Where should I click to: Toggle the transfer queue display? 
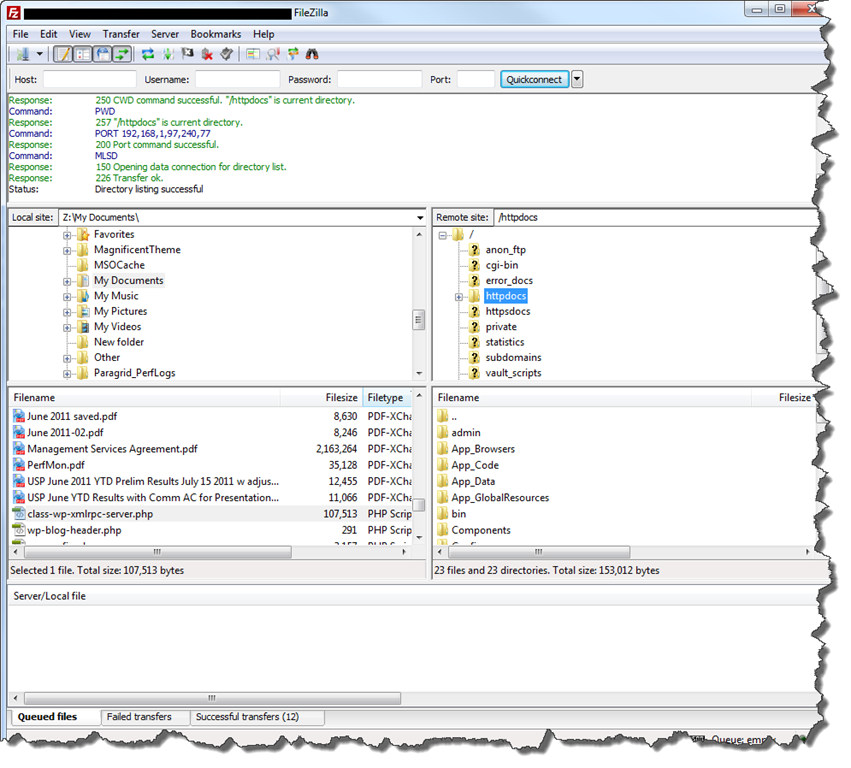pos(122,54)
